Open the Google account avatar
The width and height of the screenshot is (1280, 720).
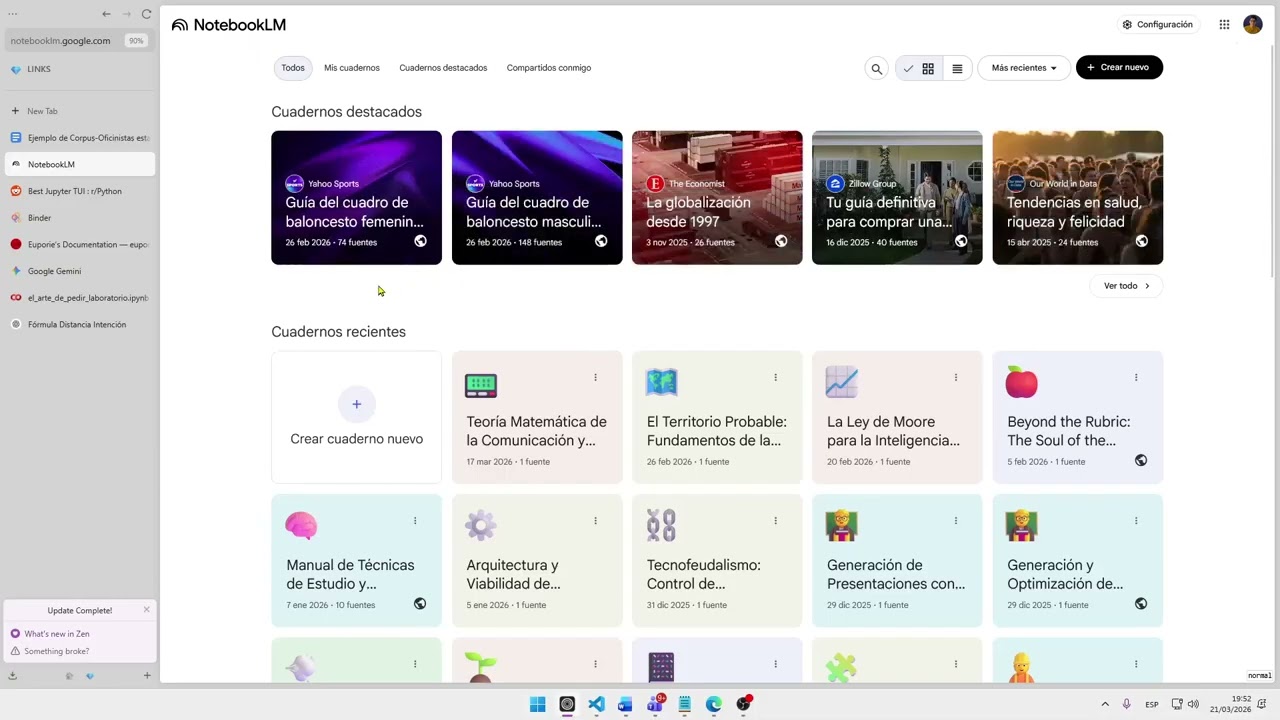coord(1253,24)
